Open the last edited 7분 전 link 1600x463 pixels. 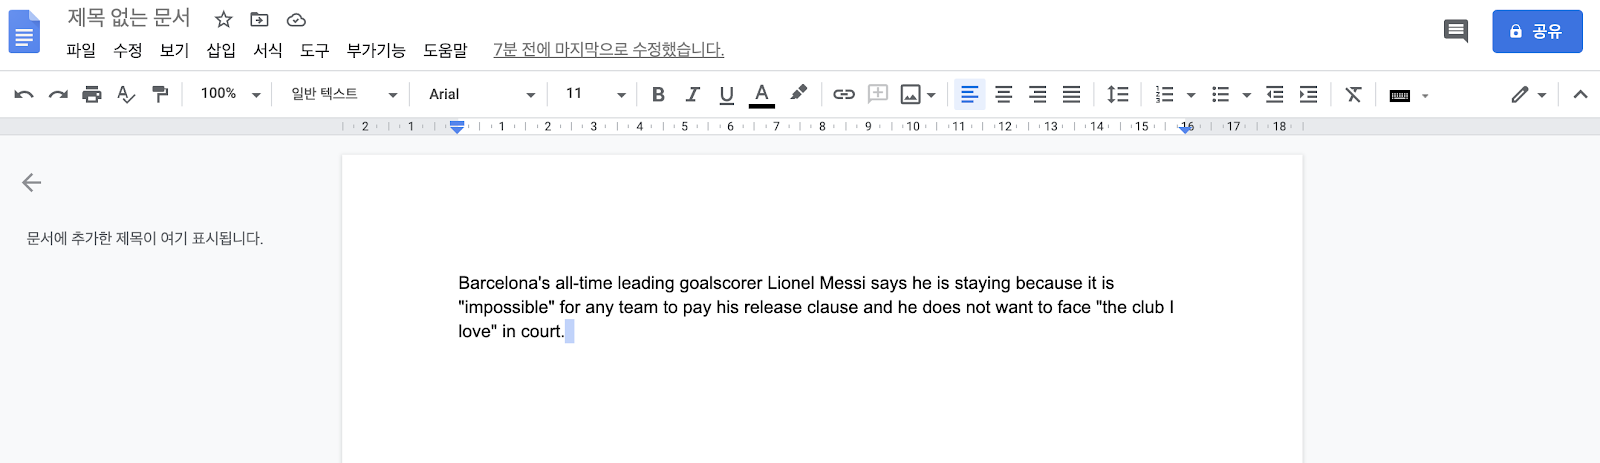[x=608, y=49]
